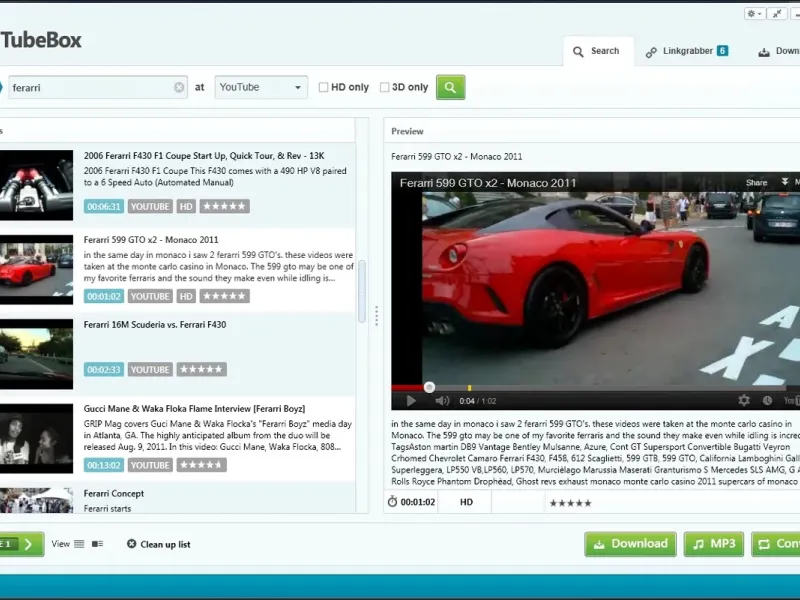Clear the ferrari search text
The height and width of the screenshot is (600, 800).
click(x=179, y=88)
